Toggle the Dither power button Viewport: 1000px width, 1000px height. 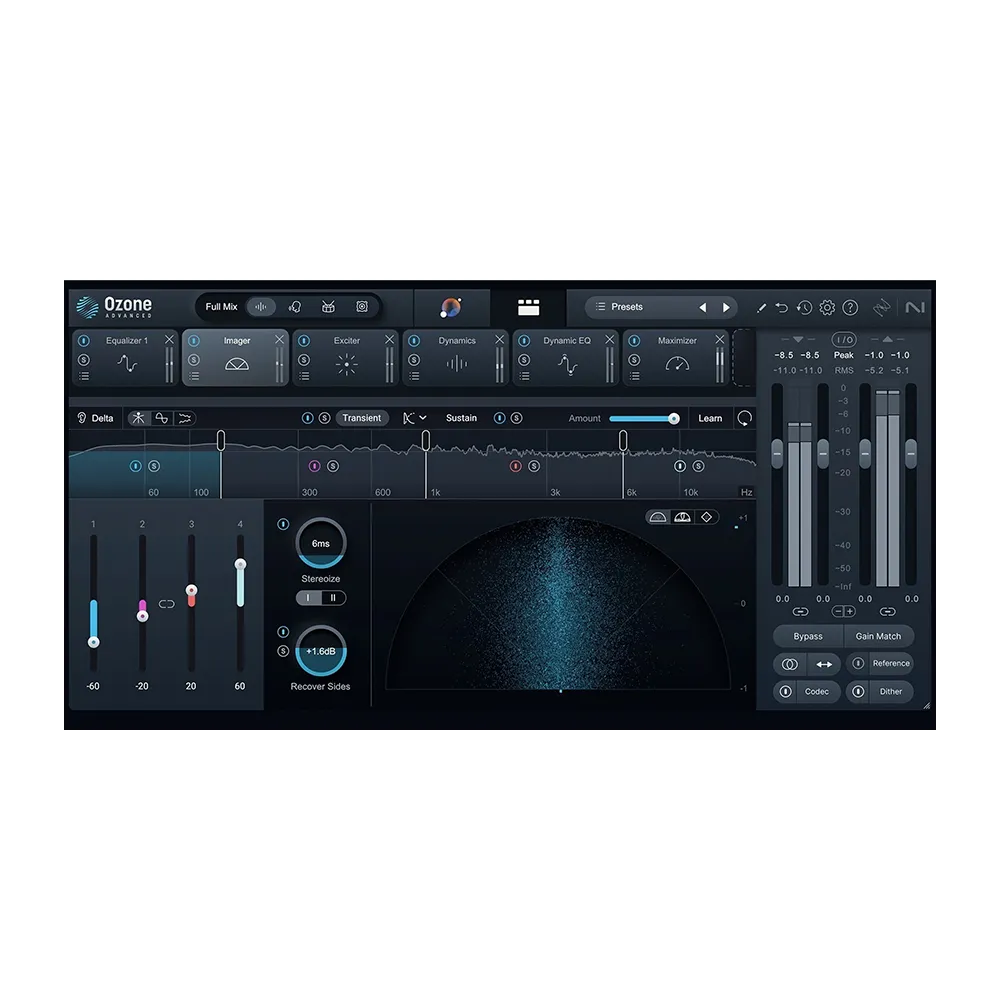point(858,692)
